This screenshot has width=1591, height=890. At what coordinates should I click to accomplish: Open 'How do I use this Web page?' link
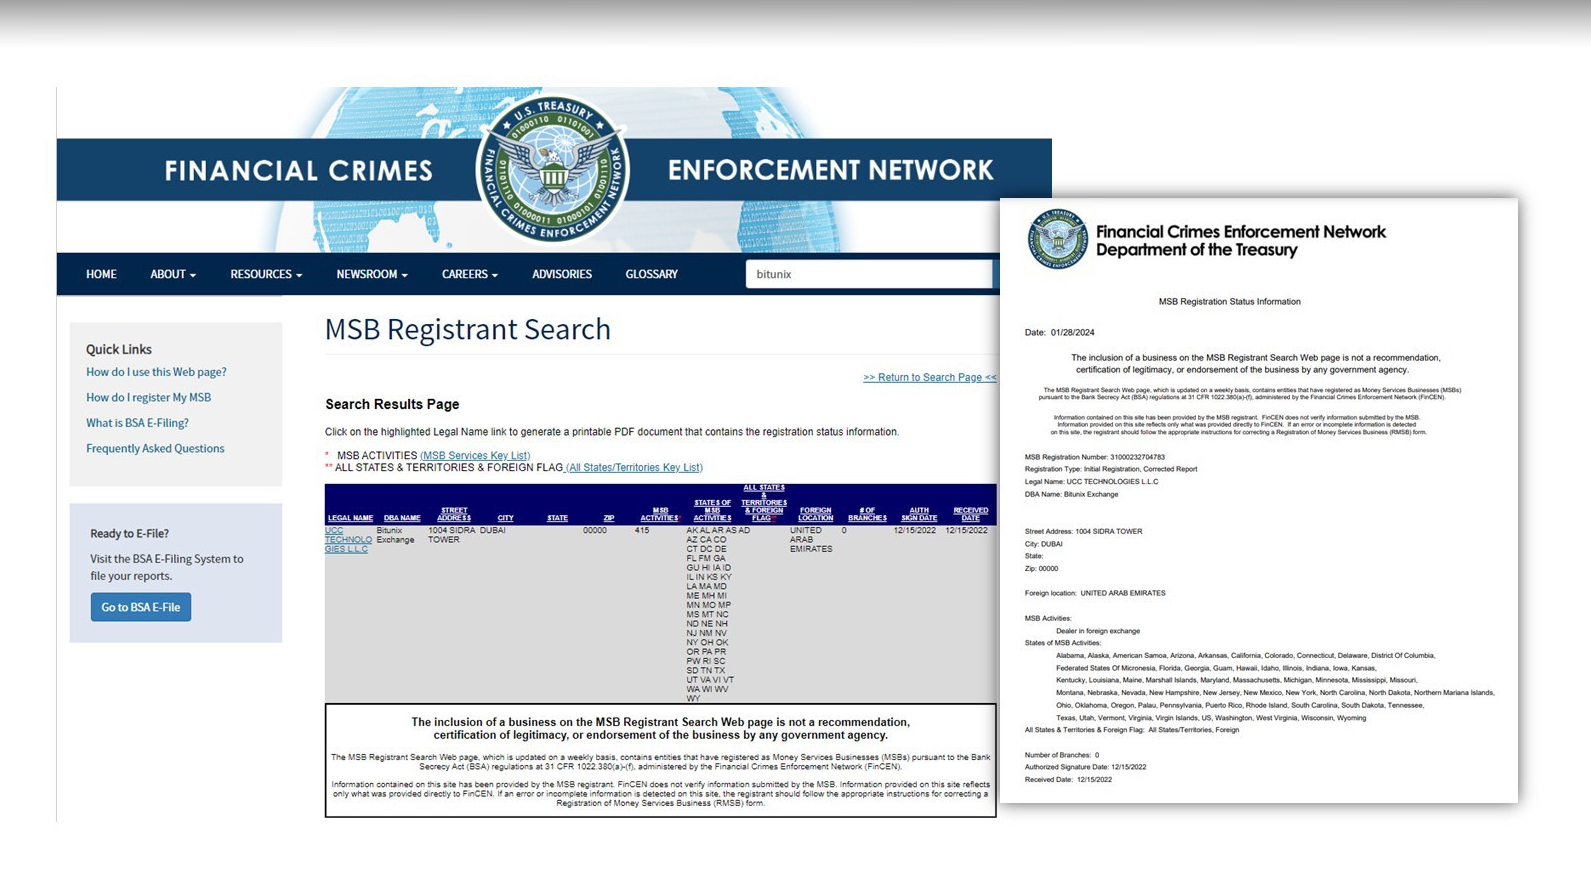[156, 372]
